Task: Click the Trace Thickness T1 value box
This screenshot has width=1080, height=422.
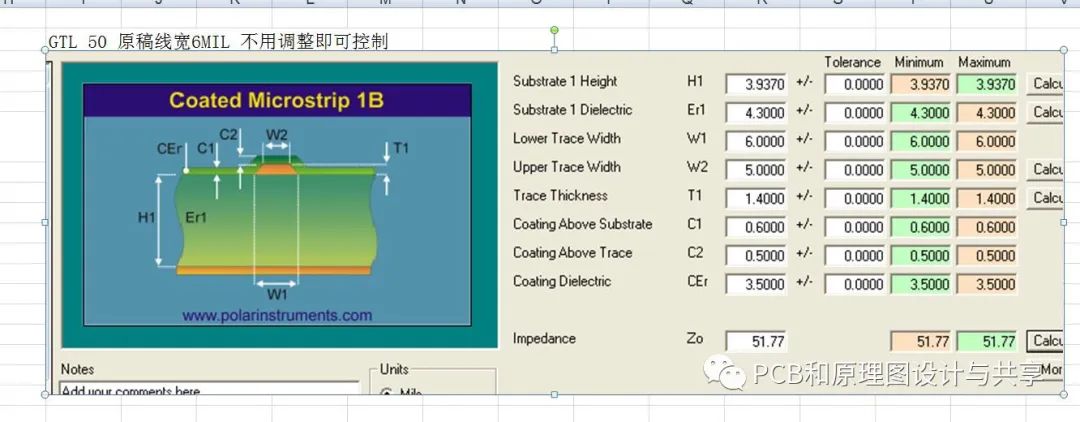Action: coord(756,199)
